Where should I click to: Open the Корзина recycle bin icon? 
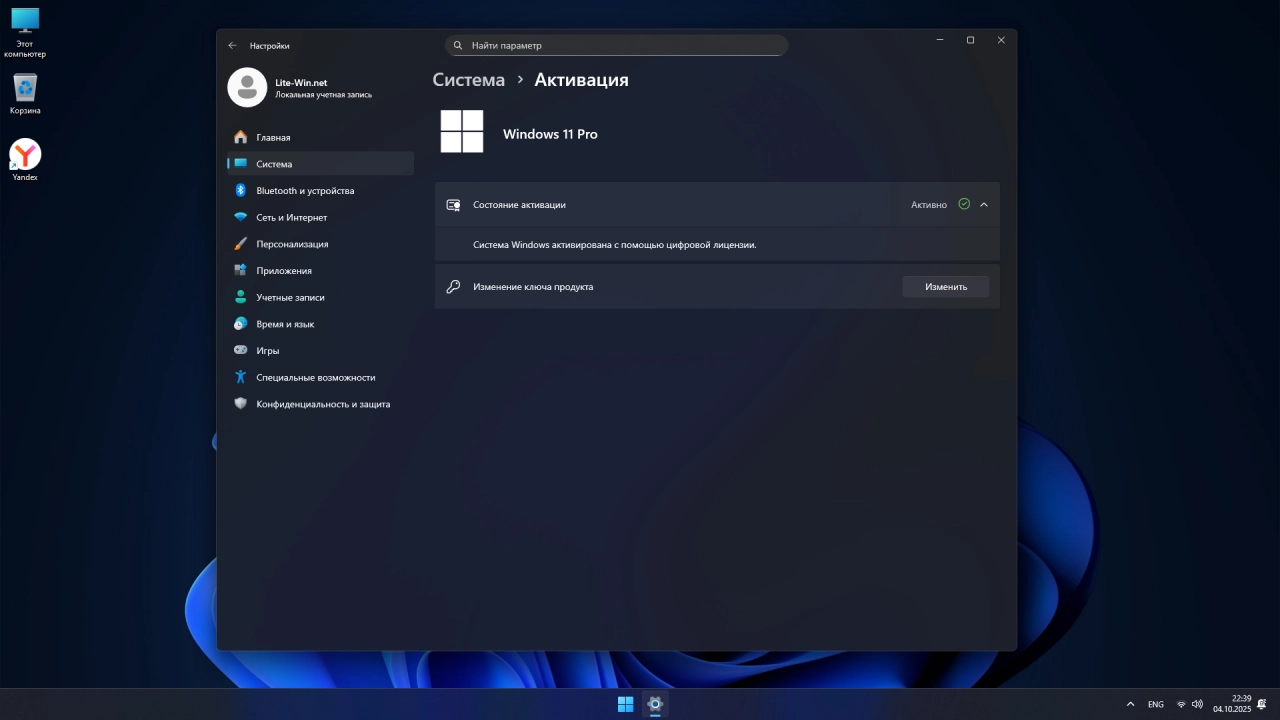tap(25, 94)
